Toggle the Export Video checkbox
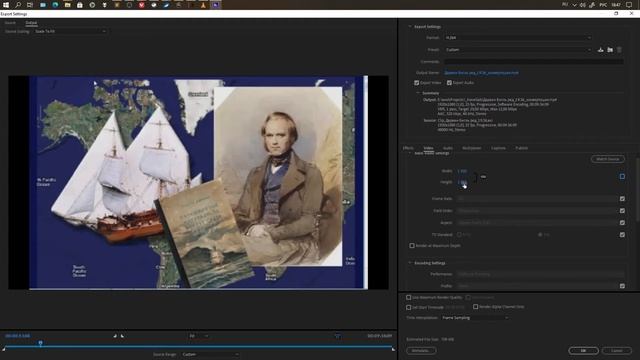The height and width of the screenshot is (360, 640). tap(417, 83)
